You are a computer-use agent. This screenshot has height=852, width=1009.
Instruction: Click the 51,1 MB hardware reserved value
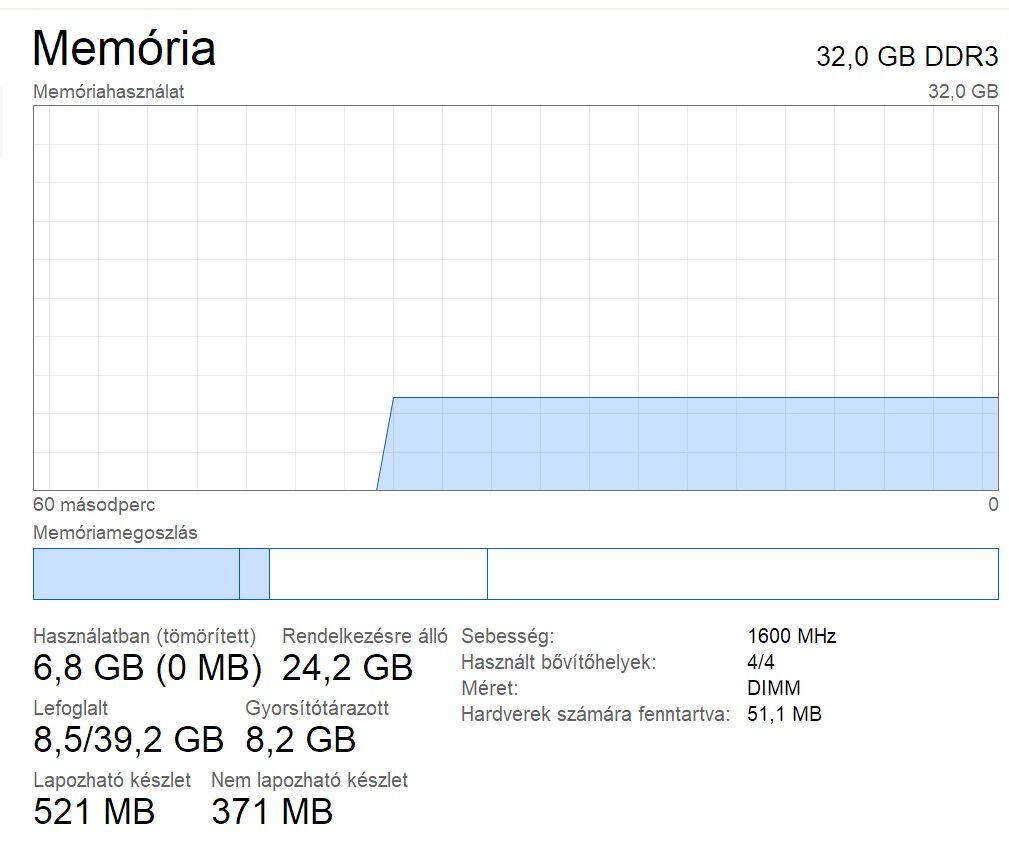tap(784, 714)
